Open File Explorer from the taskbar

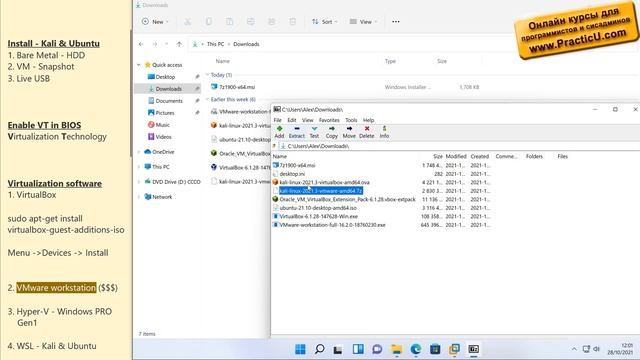[396, 349]
